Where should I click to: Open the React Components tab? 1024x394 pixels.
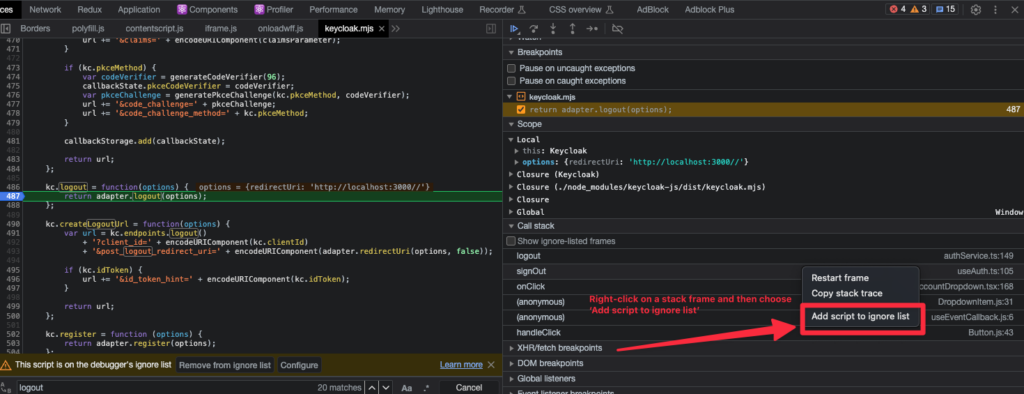[x=207, y=9]
